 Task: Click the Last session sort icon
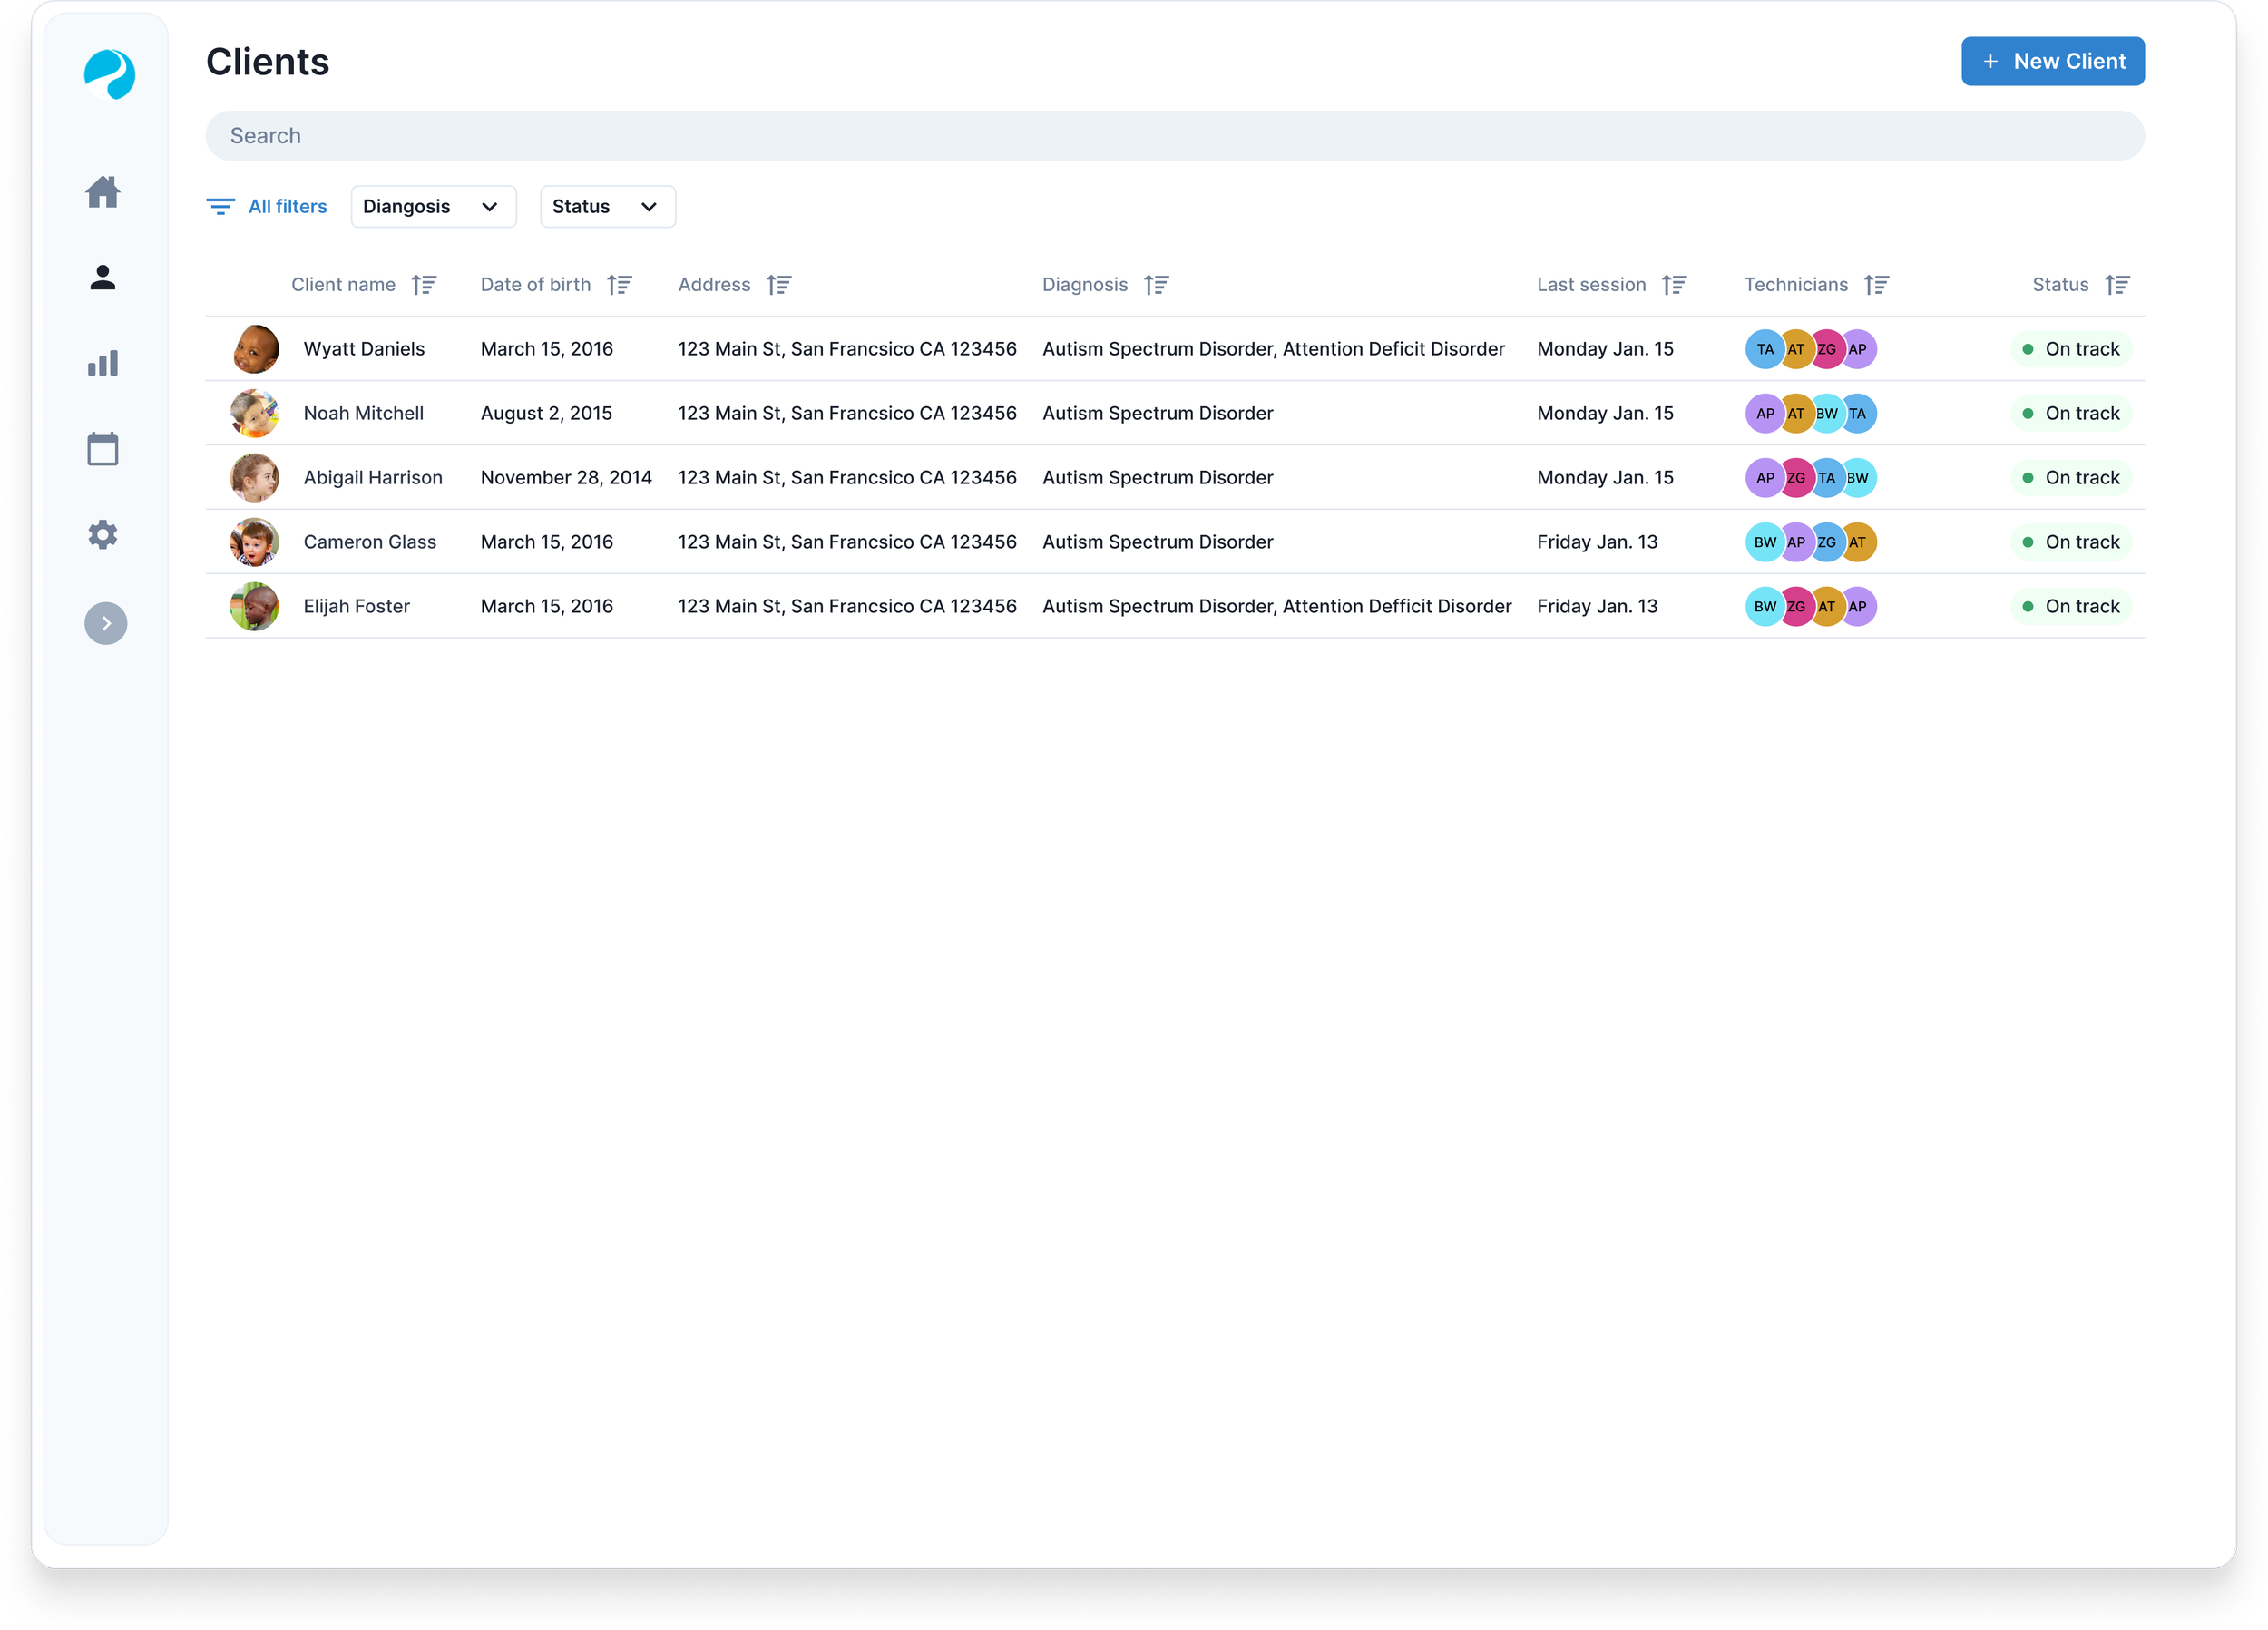point(1675,285)
